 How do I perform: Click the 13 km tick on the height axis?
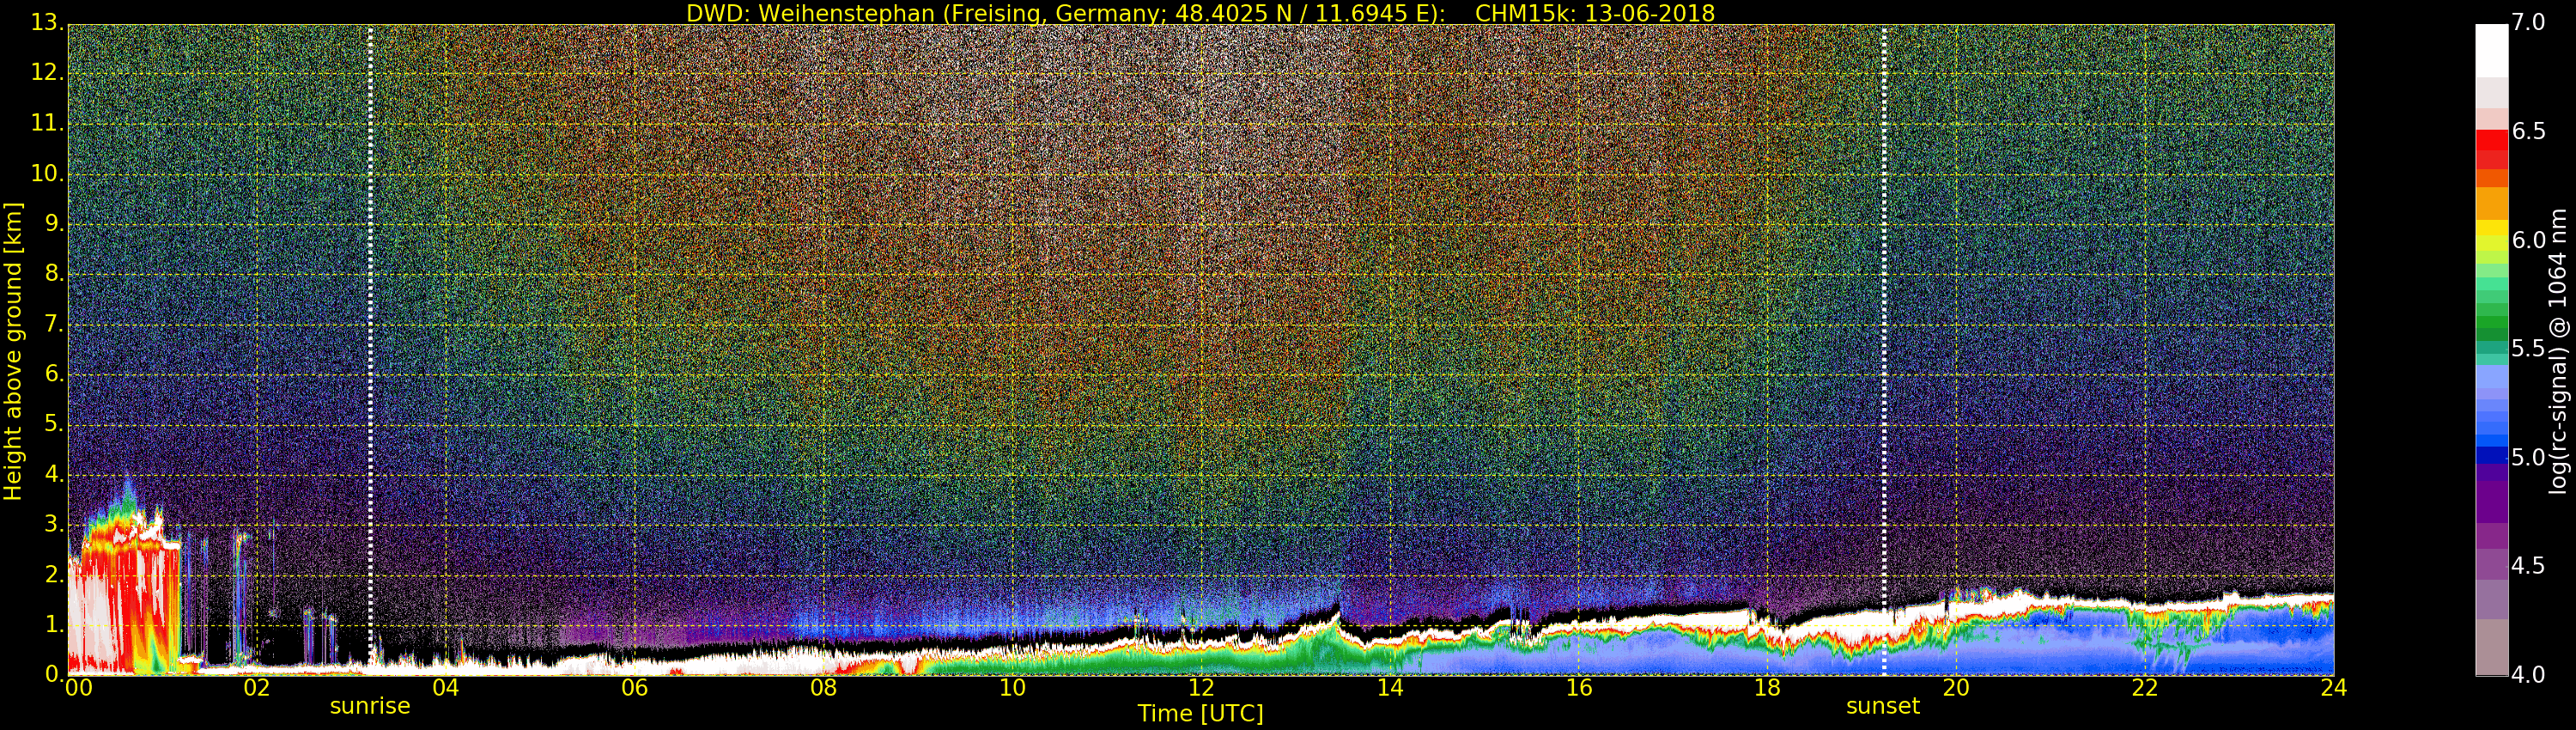click(46, 23)
